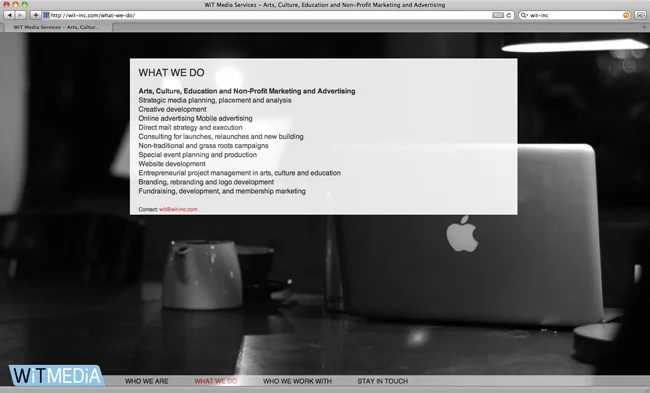Open the STAY IN TOUCH page
Image resolution: width=650 pixels, height=393 pixels.
pyautogui.click(x=383, y=381)
